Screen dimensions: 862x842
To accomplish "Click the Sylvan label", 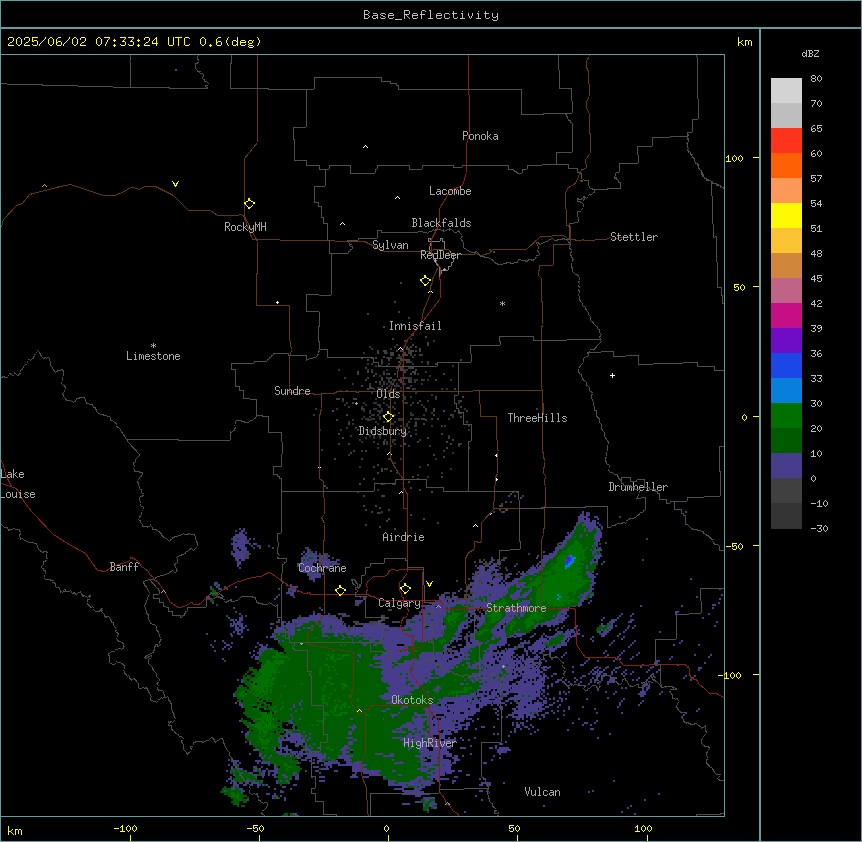I will (390, 245).
